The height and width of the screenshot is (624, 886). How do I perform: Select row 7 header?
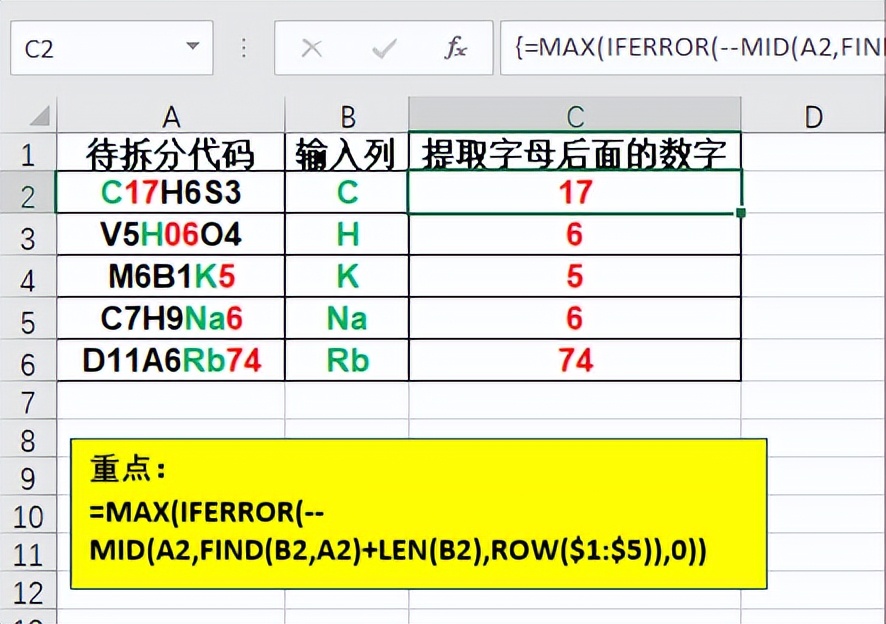[x=28, y=401]
